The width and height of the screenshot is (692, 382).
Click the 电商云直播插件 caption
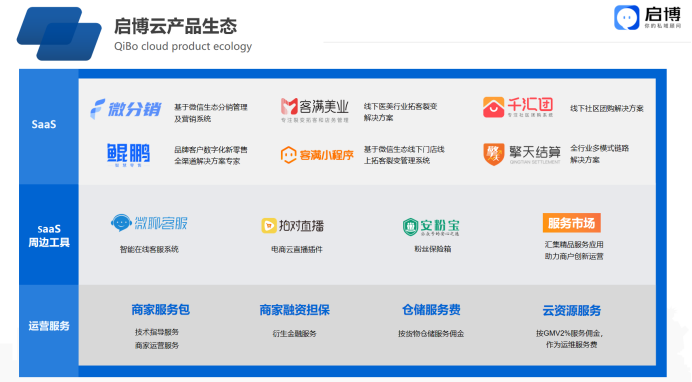coord(297,250)
